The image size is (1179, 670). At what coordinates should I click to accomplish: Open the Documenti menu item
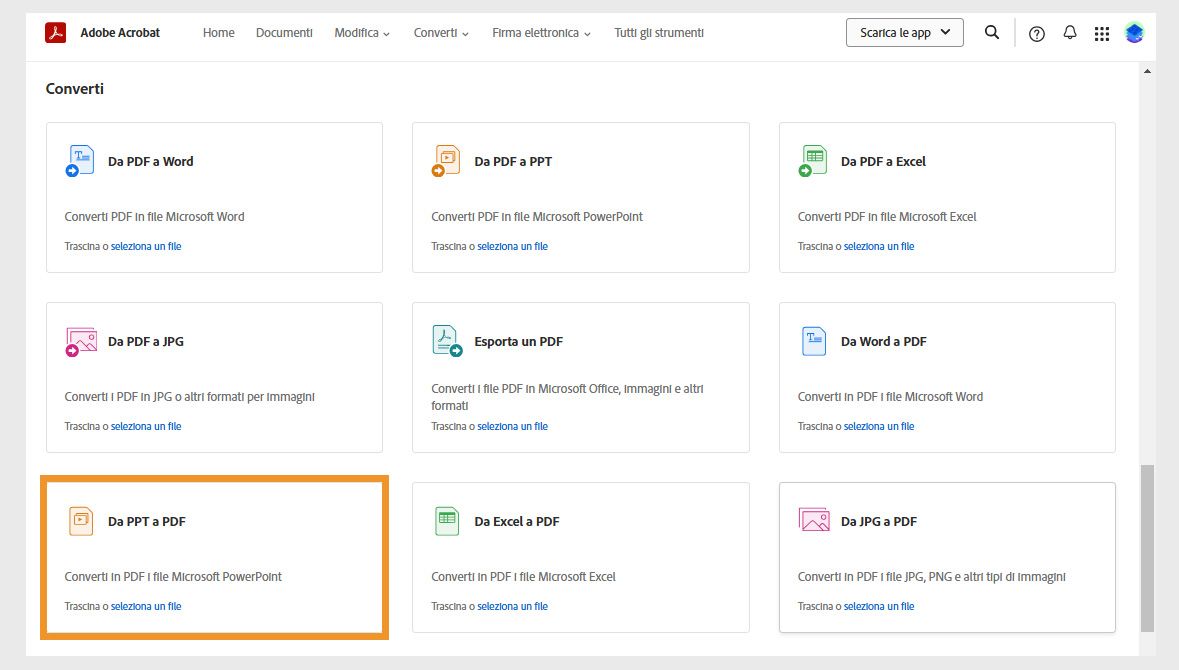click(x=284, y=33)
